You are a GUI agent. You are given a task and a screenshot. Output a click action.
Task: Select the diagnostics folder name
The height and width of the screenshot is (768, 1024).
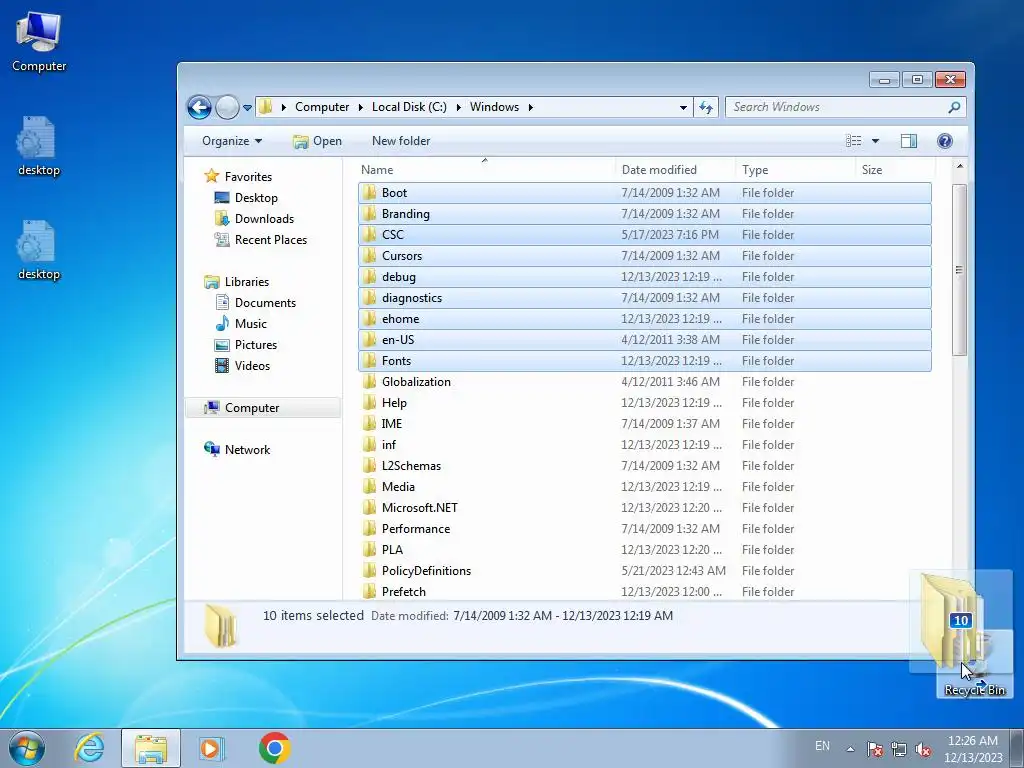coord(412,298)
